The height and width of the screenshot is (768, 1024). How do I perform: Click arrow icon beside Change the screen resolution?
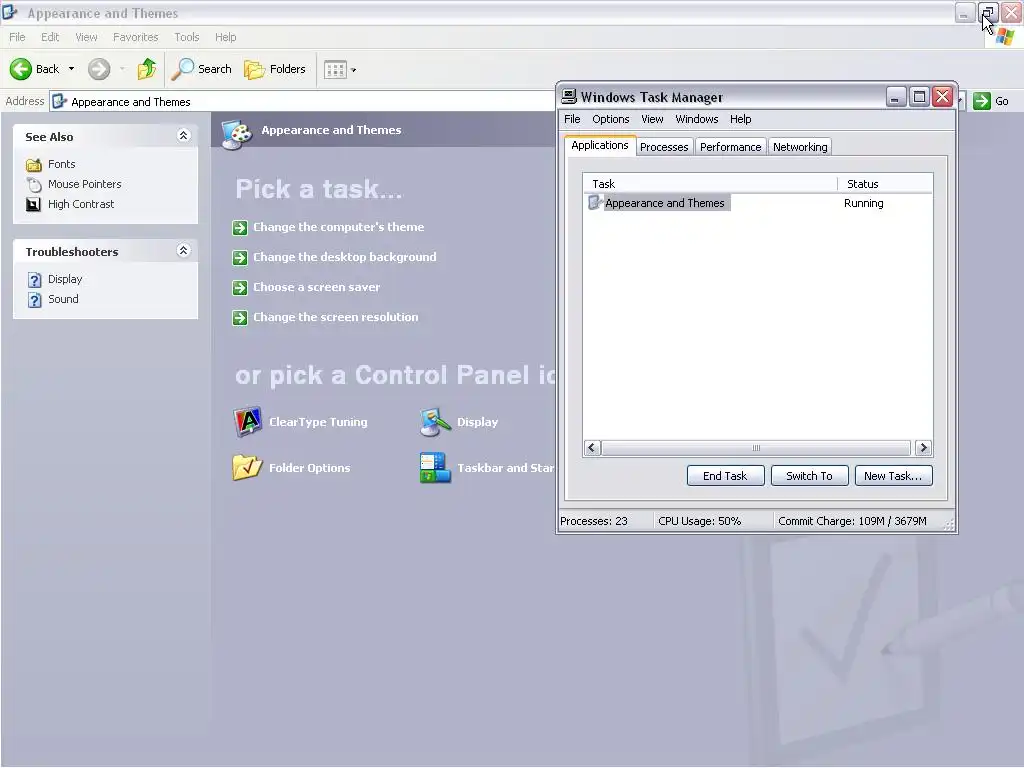(x=240, y=317)
